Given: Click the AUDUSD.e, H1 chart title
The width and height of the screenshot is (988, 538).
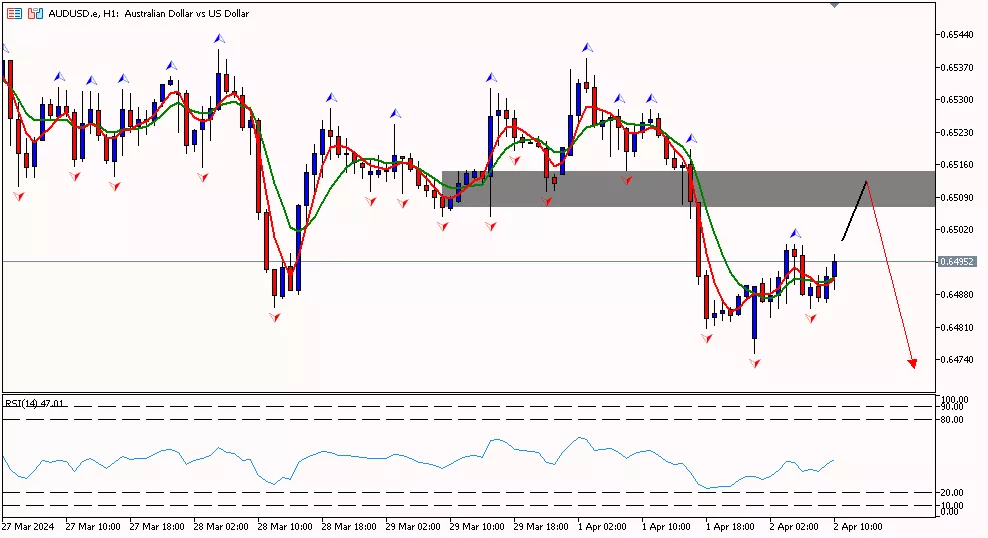Looking at the screenshot, I should 149,13.
